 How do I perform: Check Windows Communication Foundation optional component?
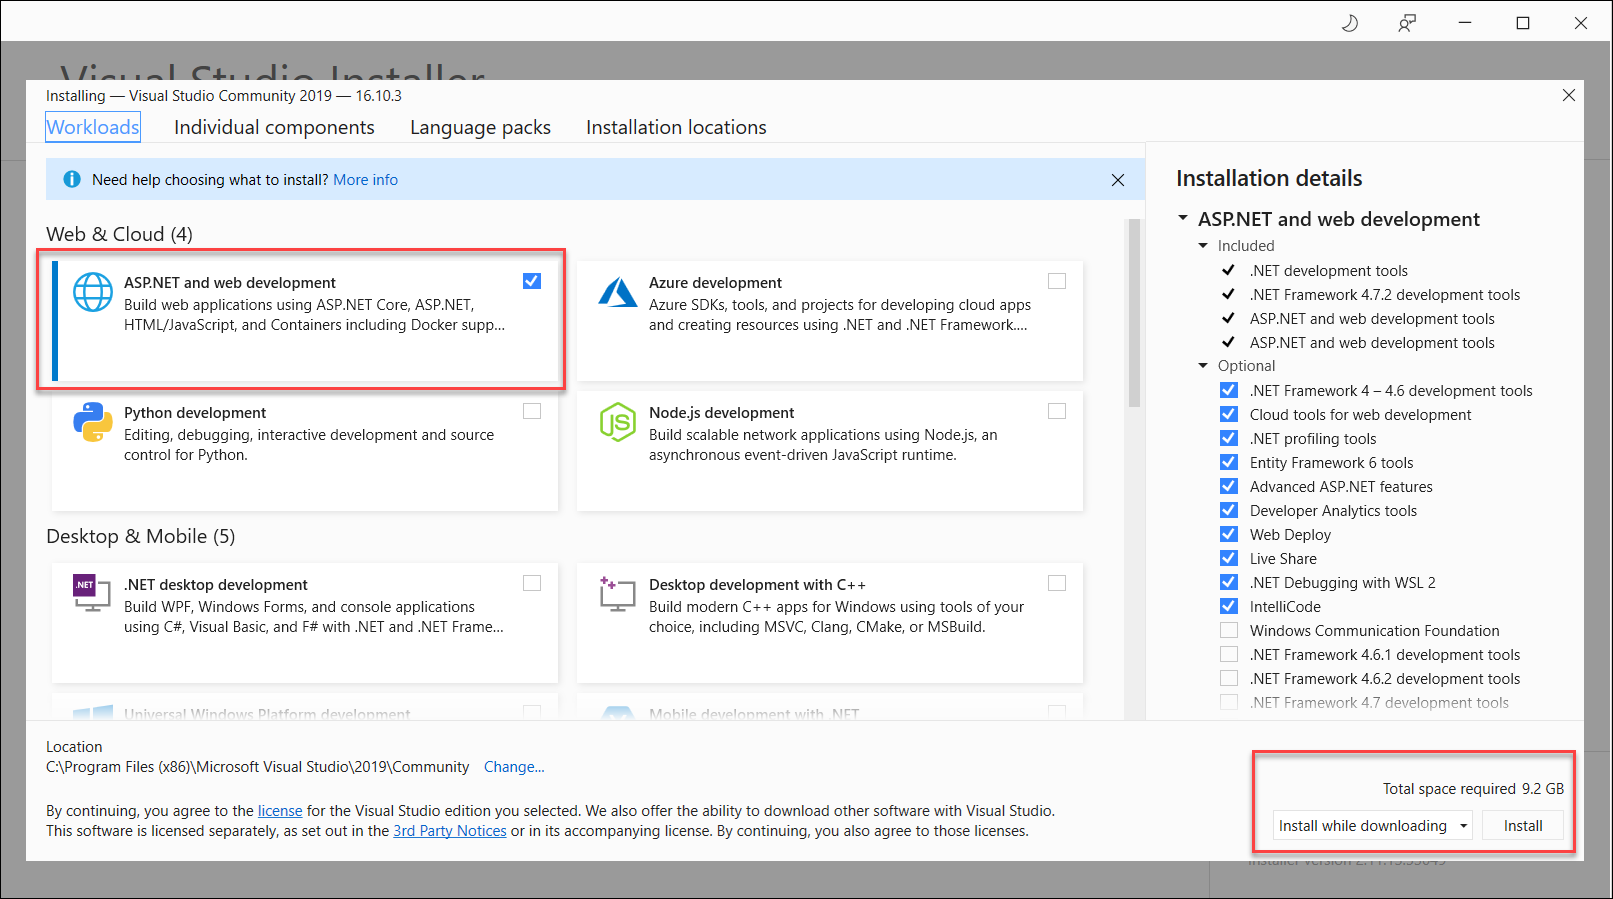pyautogui.click(x=1229, y=630)
